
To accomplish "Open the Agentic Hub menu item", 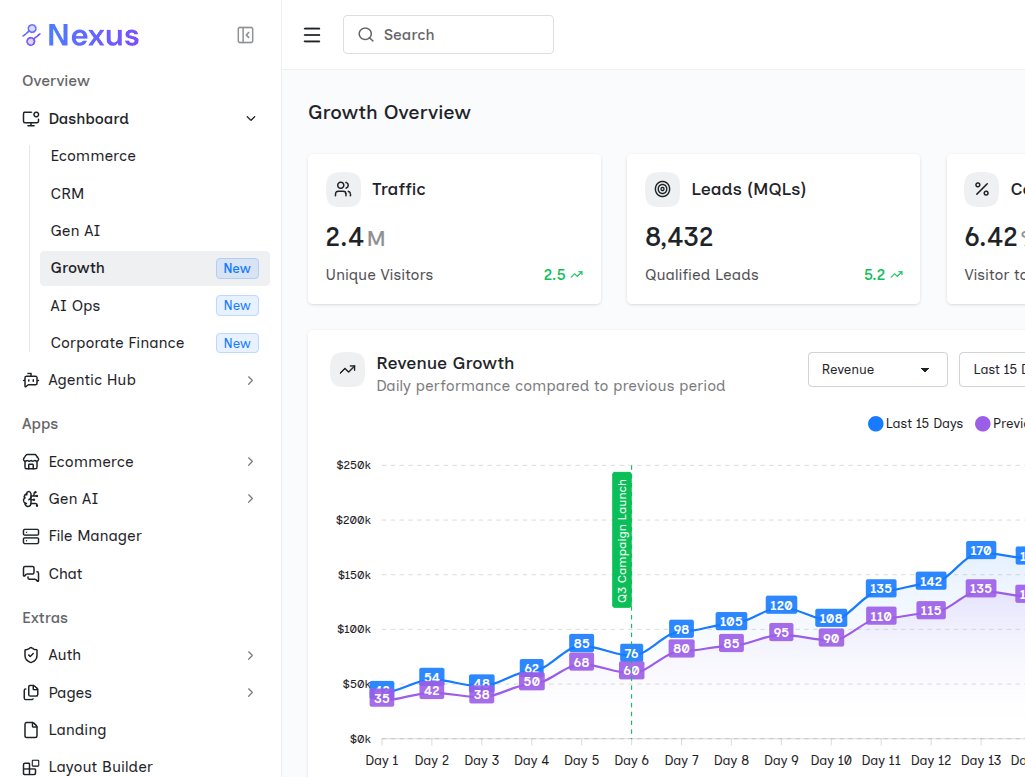I will tap(140, 380).
